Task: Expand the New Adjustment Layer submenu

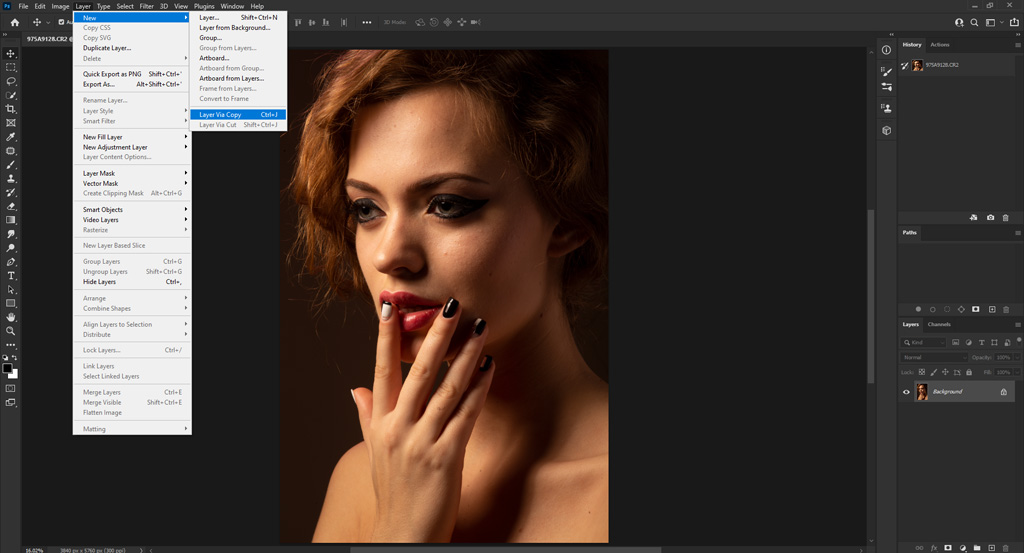Action: coord(132,147)
